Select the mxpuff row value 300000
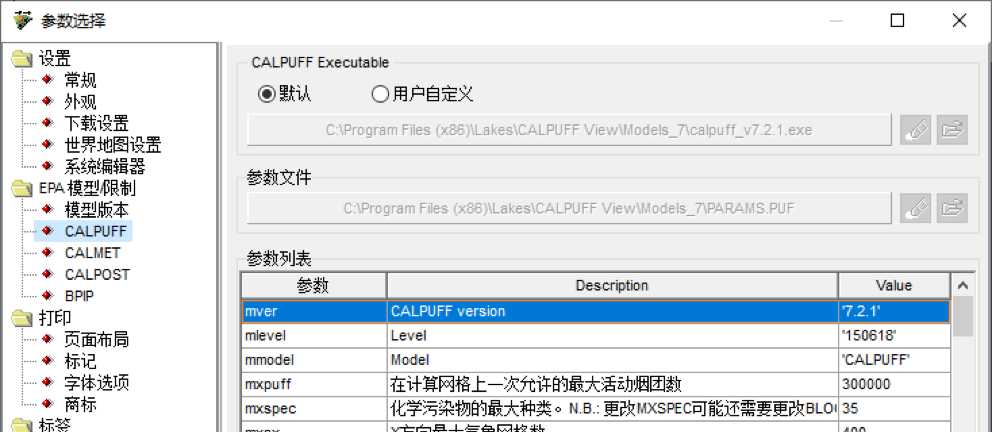The image size is (992, 432). coord(893,384)
